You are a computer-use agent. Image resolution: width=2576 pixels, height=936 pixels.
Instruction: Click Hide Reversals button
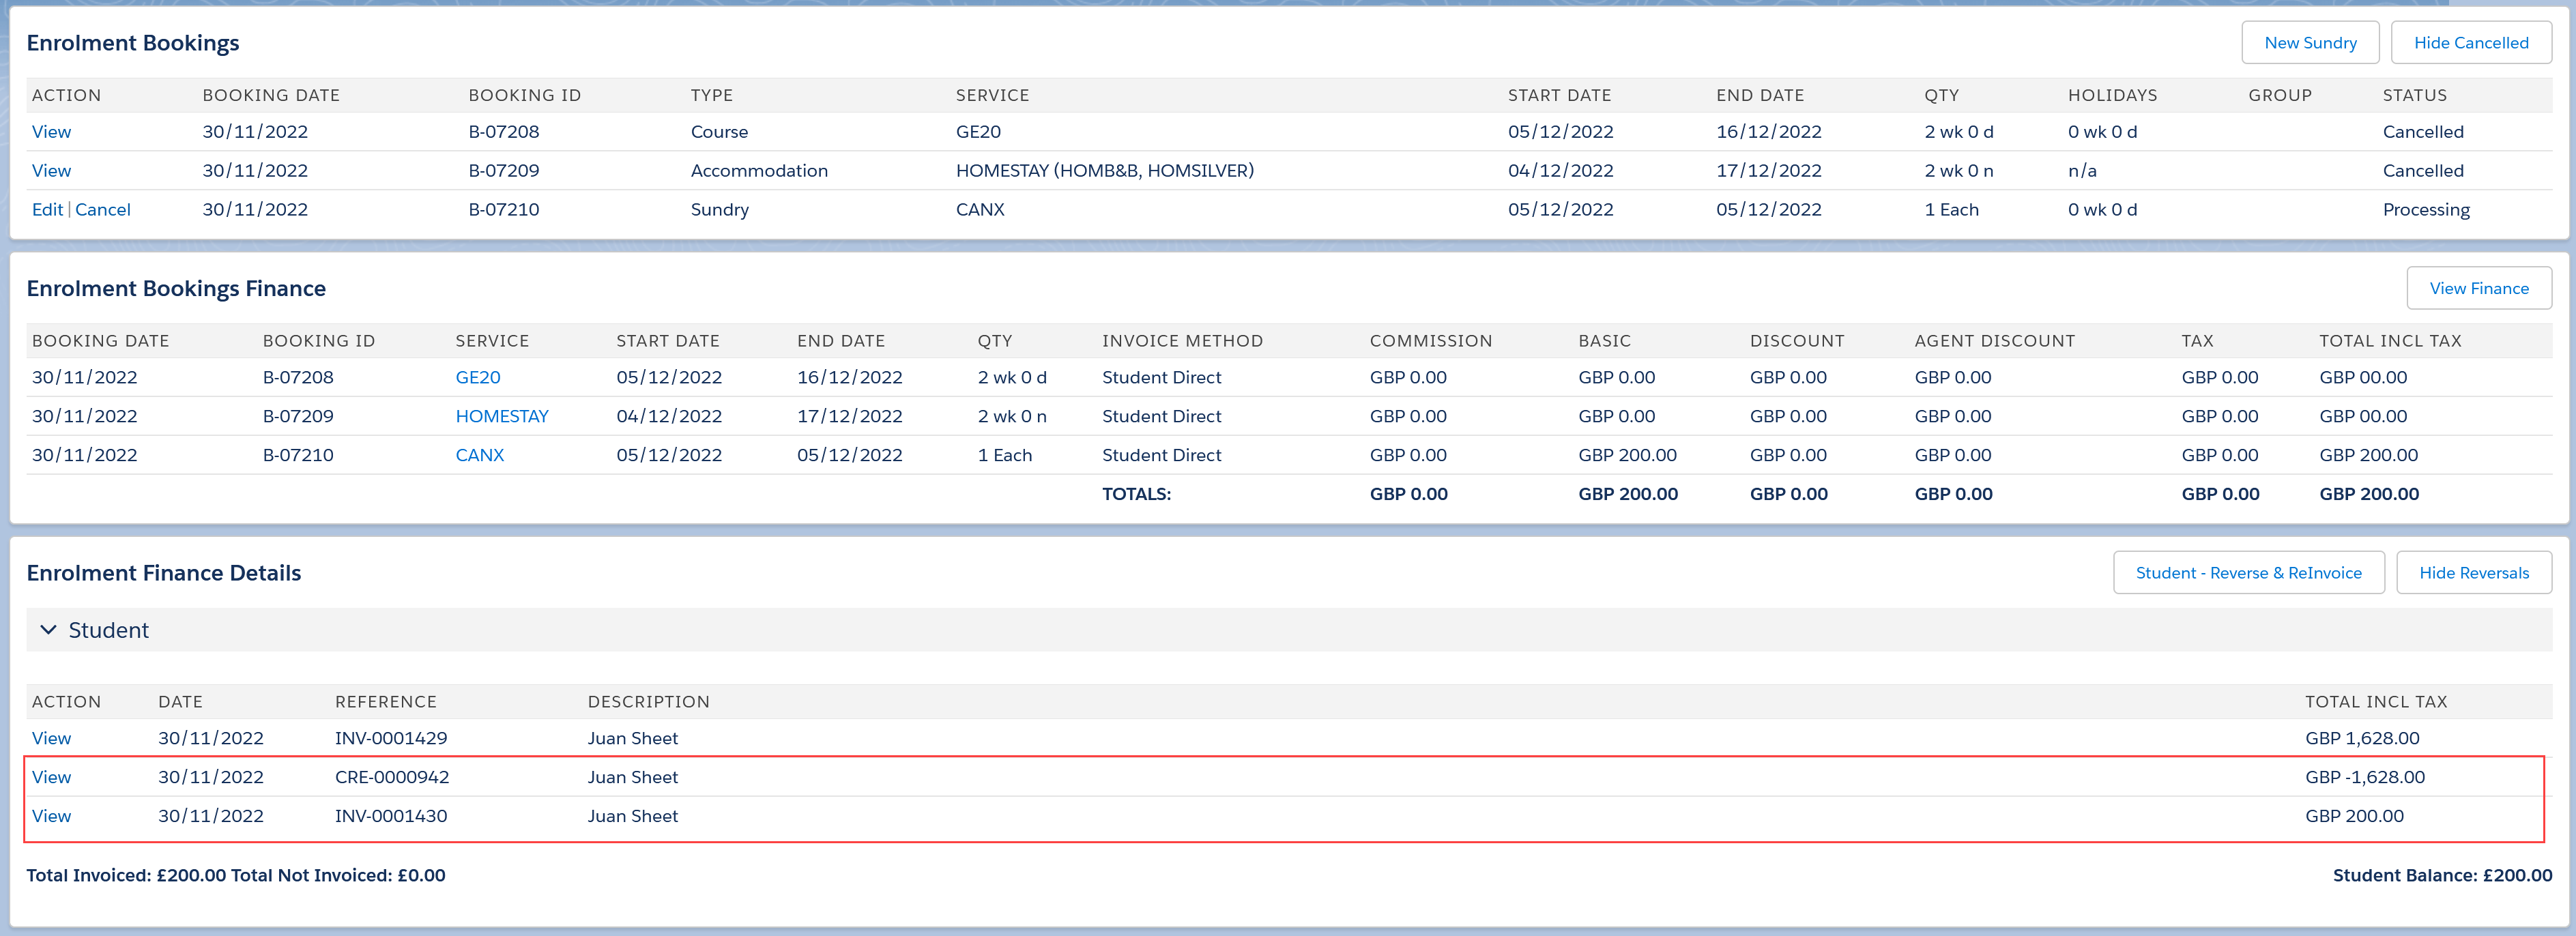[2473, 573]
